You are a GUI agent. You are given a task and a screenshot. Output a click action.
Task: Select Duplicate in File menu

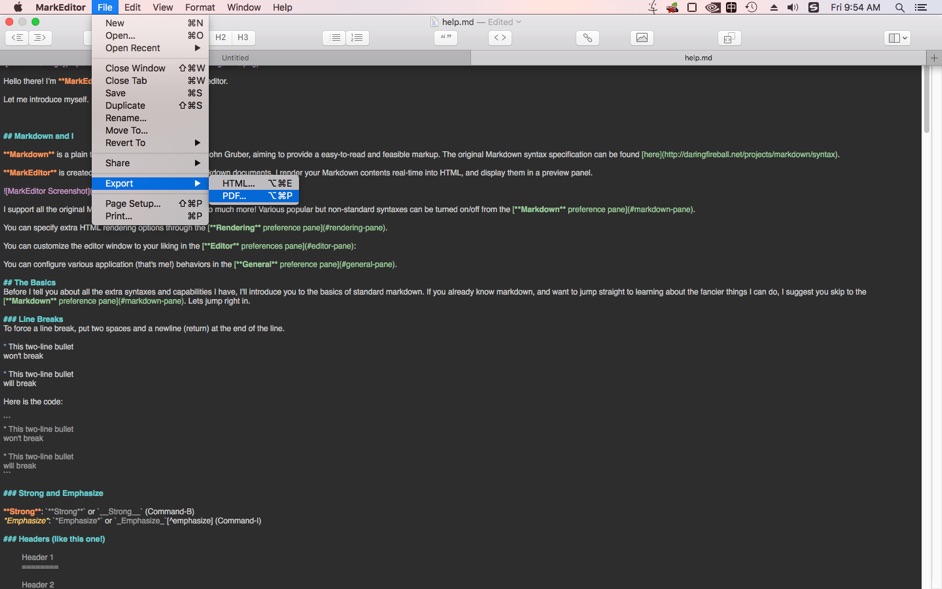point(125,106)
